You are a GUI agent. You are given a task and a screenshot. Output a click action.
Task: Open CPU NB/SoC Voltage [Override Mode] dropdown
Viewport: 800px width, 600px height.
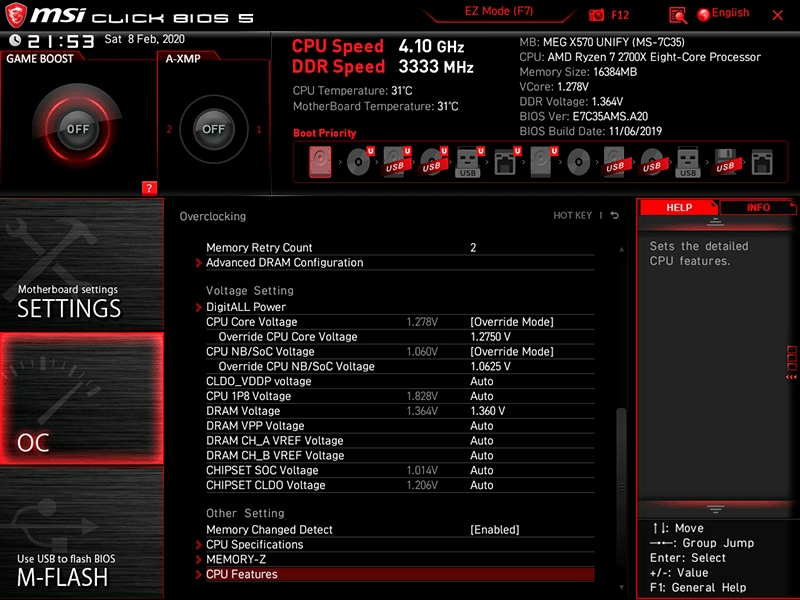pos(512,351)
